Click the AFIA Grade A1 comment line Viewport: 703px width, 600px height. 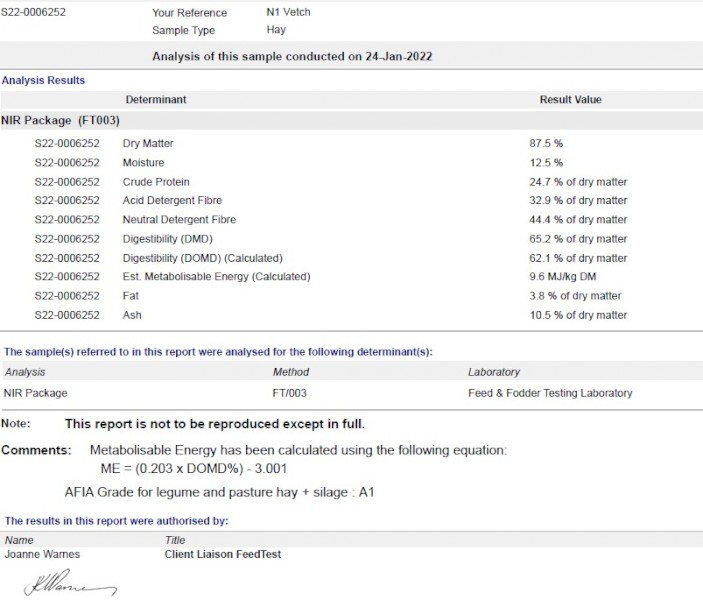coord(219,493)
